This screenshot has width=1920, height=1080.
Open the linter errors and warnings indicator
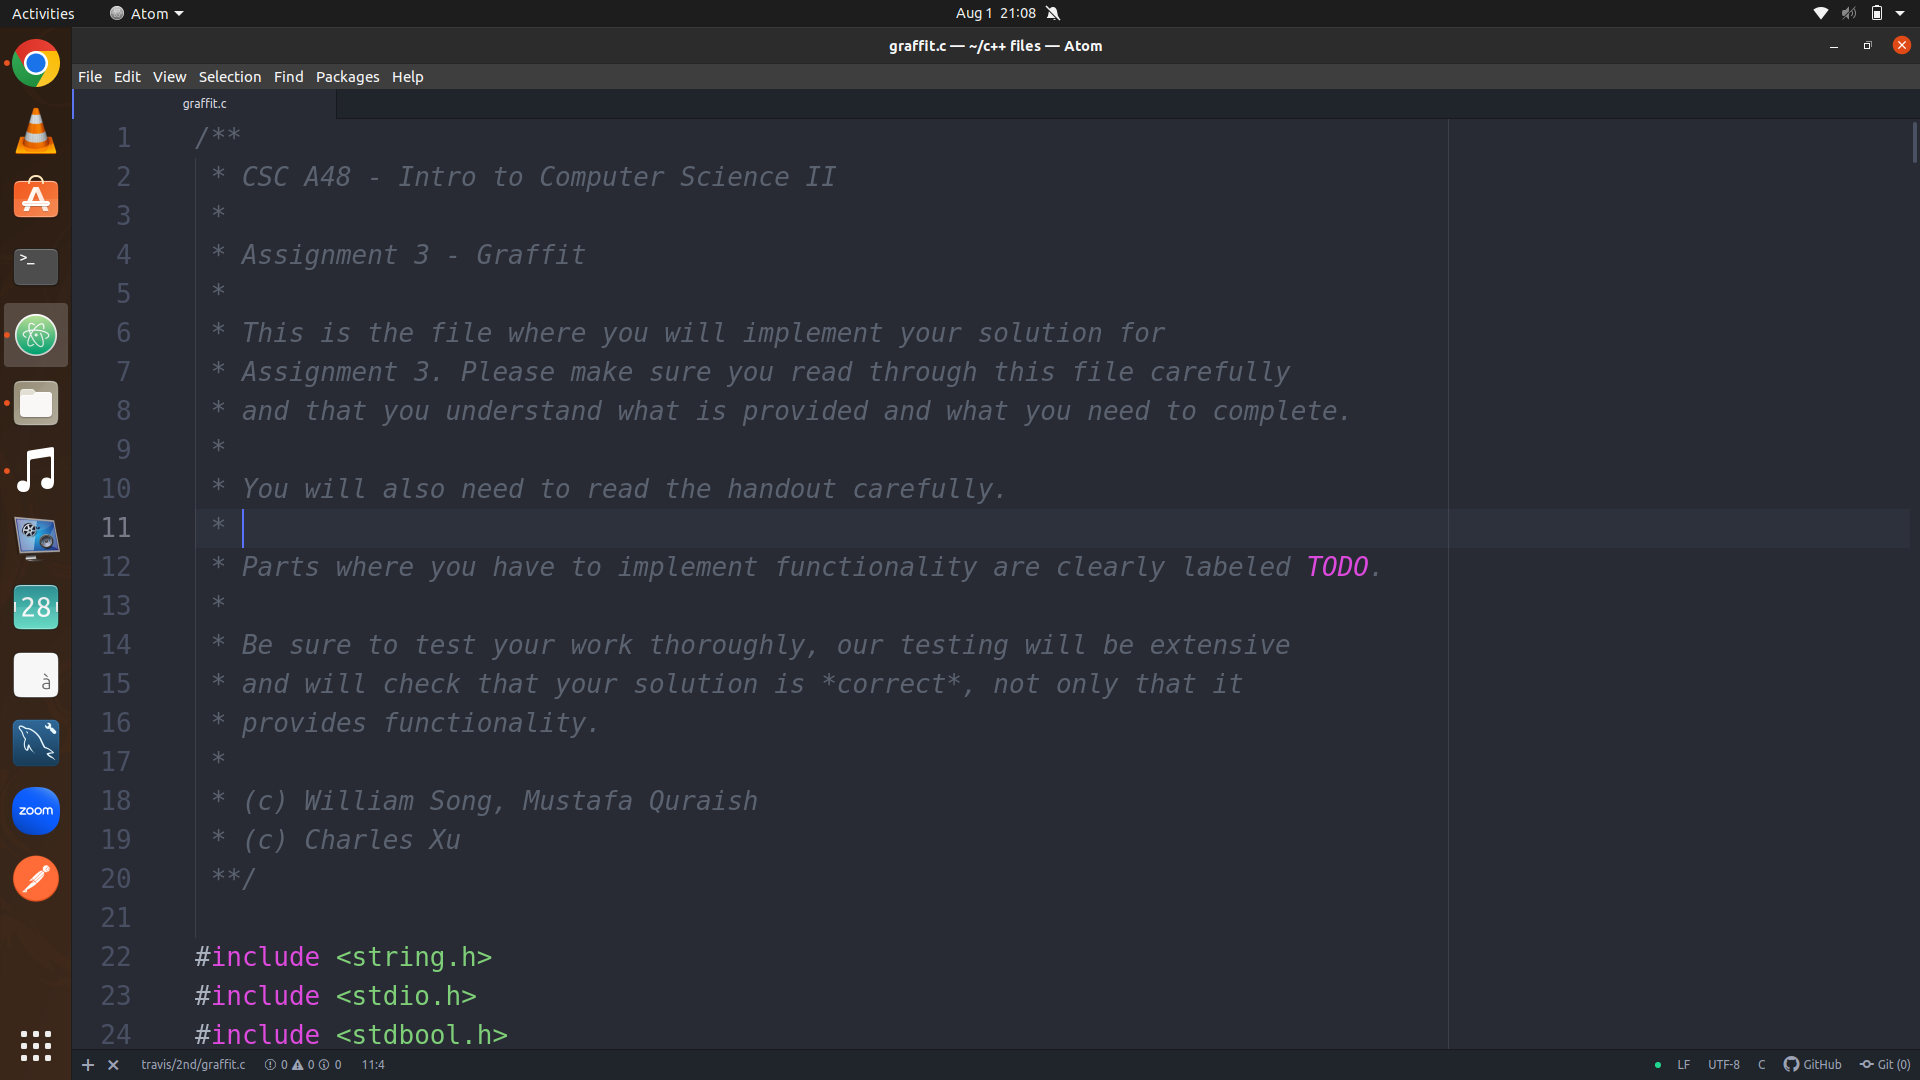(303, 1065)
